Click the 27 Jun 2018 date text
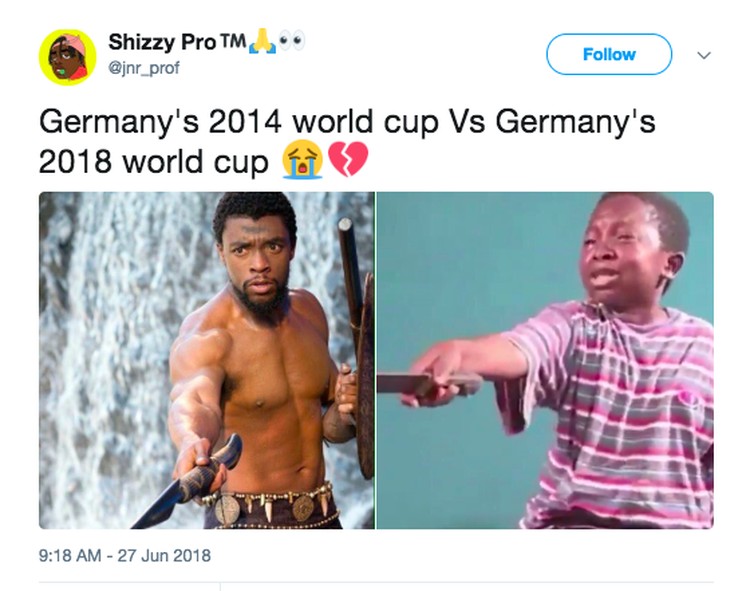 (x=164, y=556)
